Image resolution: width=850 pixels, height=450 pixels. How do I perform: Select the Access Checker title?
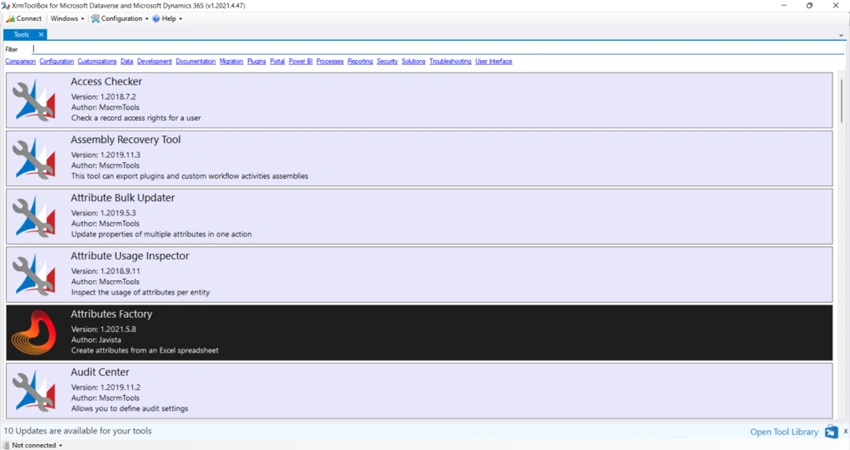106,82
